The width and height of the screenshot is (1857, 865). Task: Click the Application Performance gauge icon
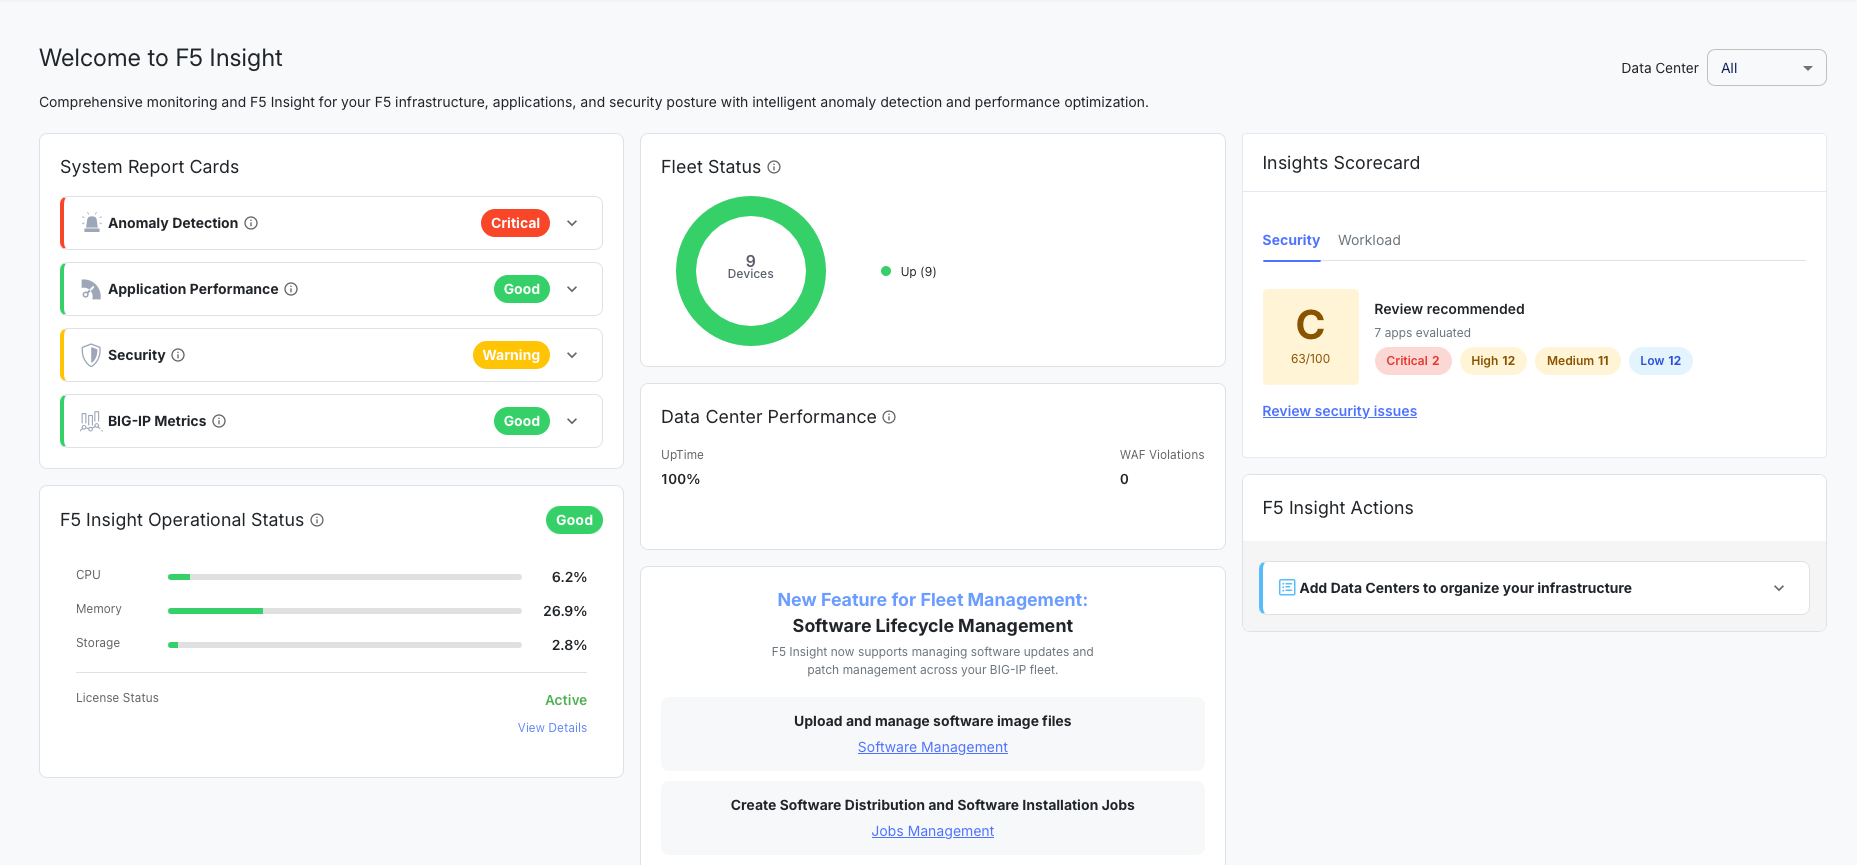click(x=91, y=289)
